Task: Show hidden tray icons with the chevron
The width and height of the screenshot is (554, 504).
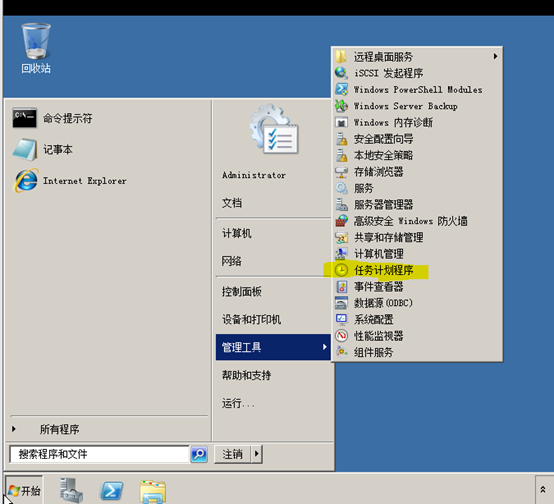Action: 543,490
